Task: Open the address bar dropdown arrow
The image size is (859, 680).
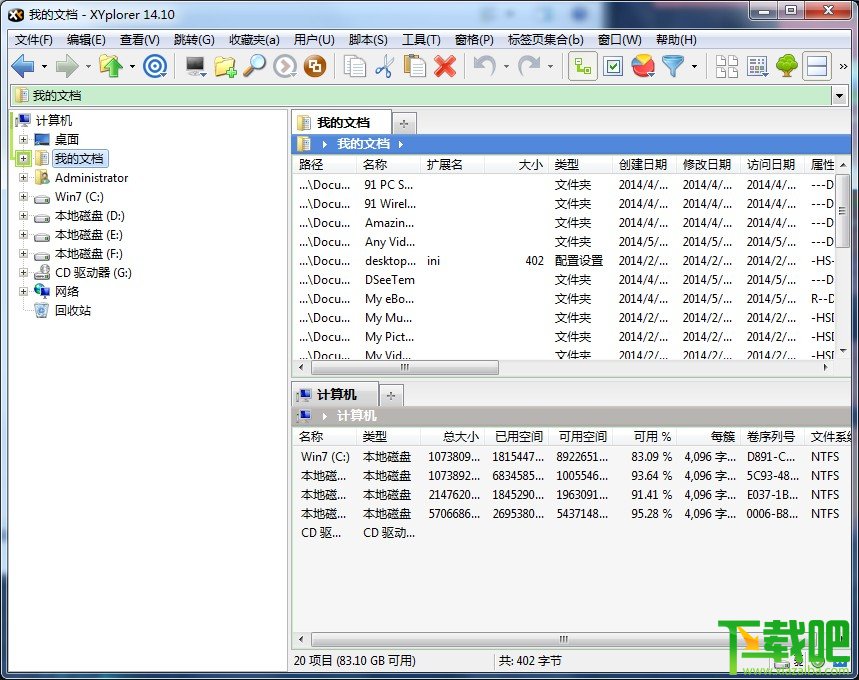Action: click(839, 96)
